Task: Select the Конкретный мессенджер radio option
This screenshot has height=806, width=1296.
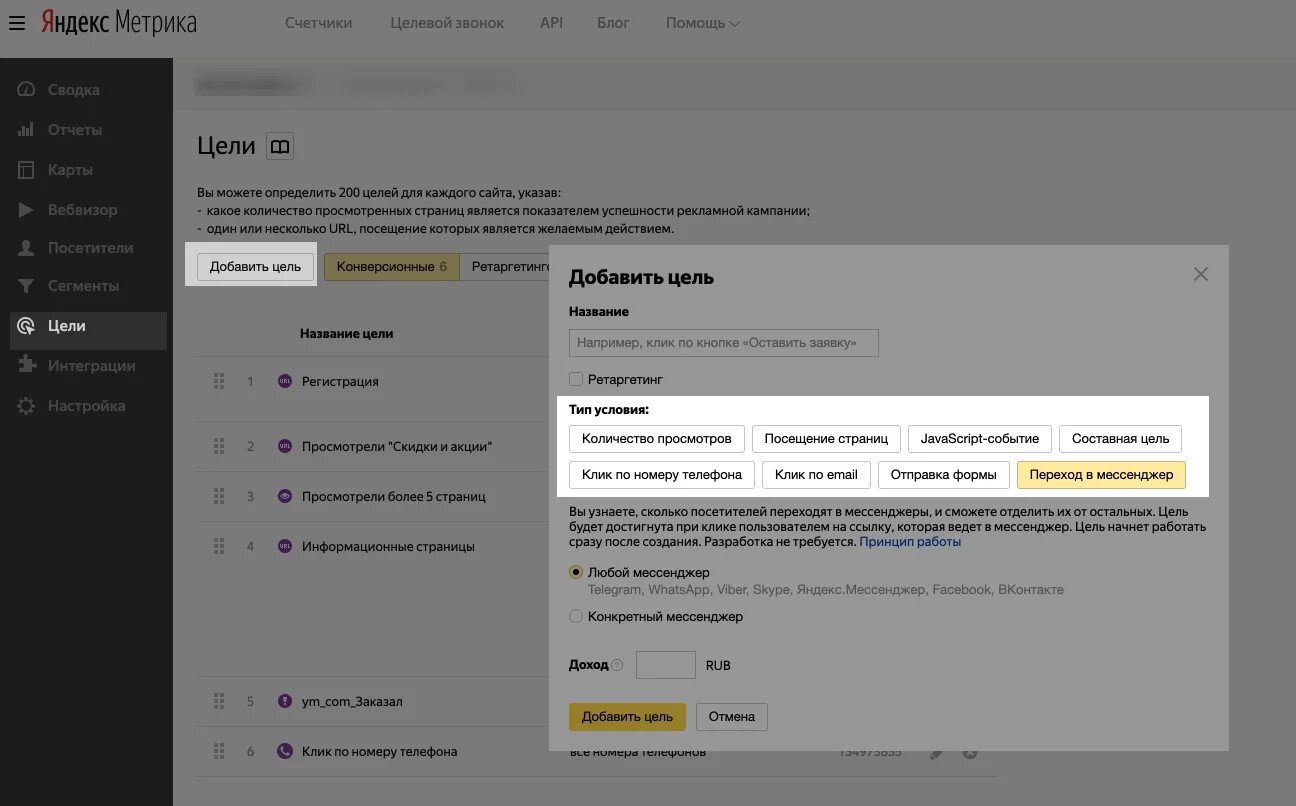Action: (x=576, y=617)
